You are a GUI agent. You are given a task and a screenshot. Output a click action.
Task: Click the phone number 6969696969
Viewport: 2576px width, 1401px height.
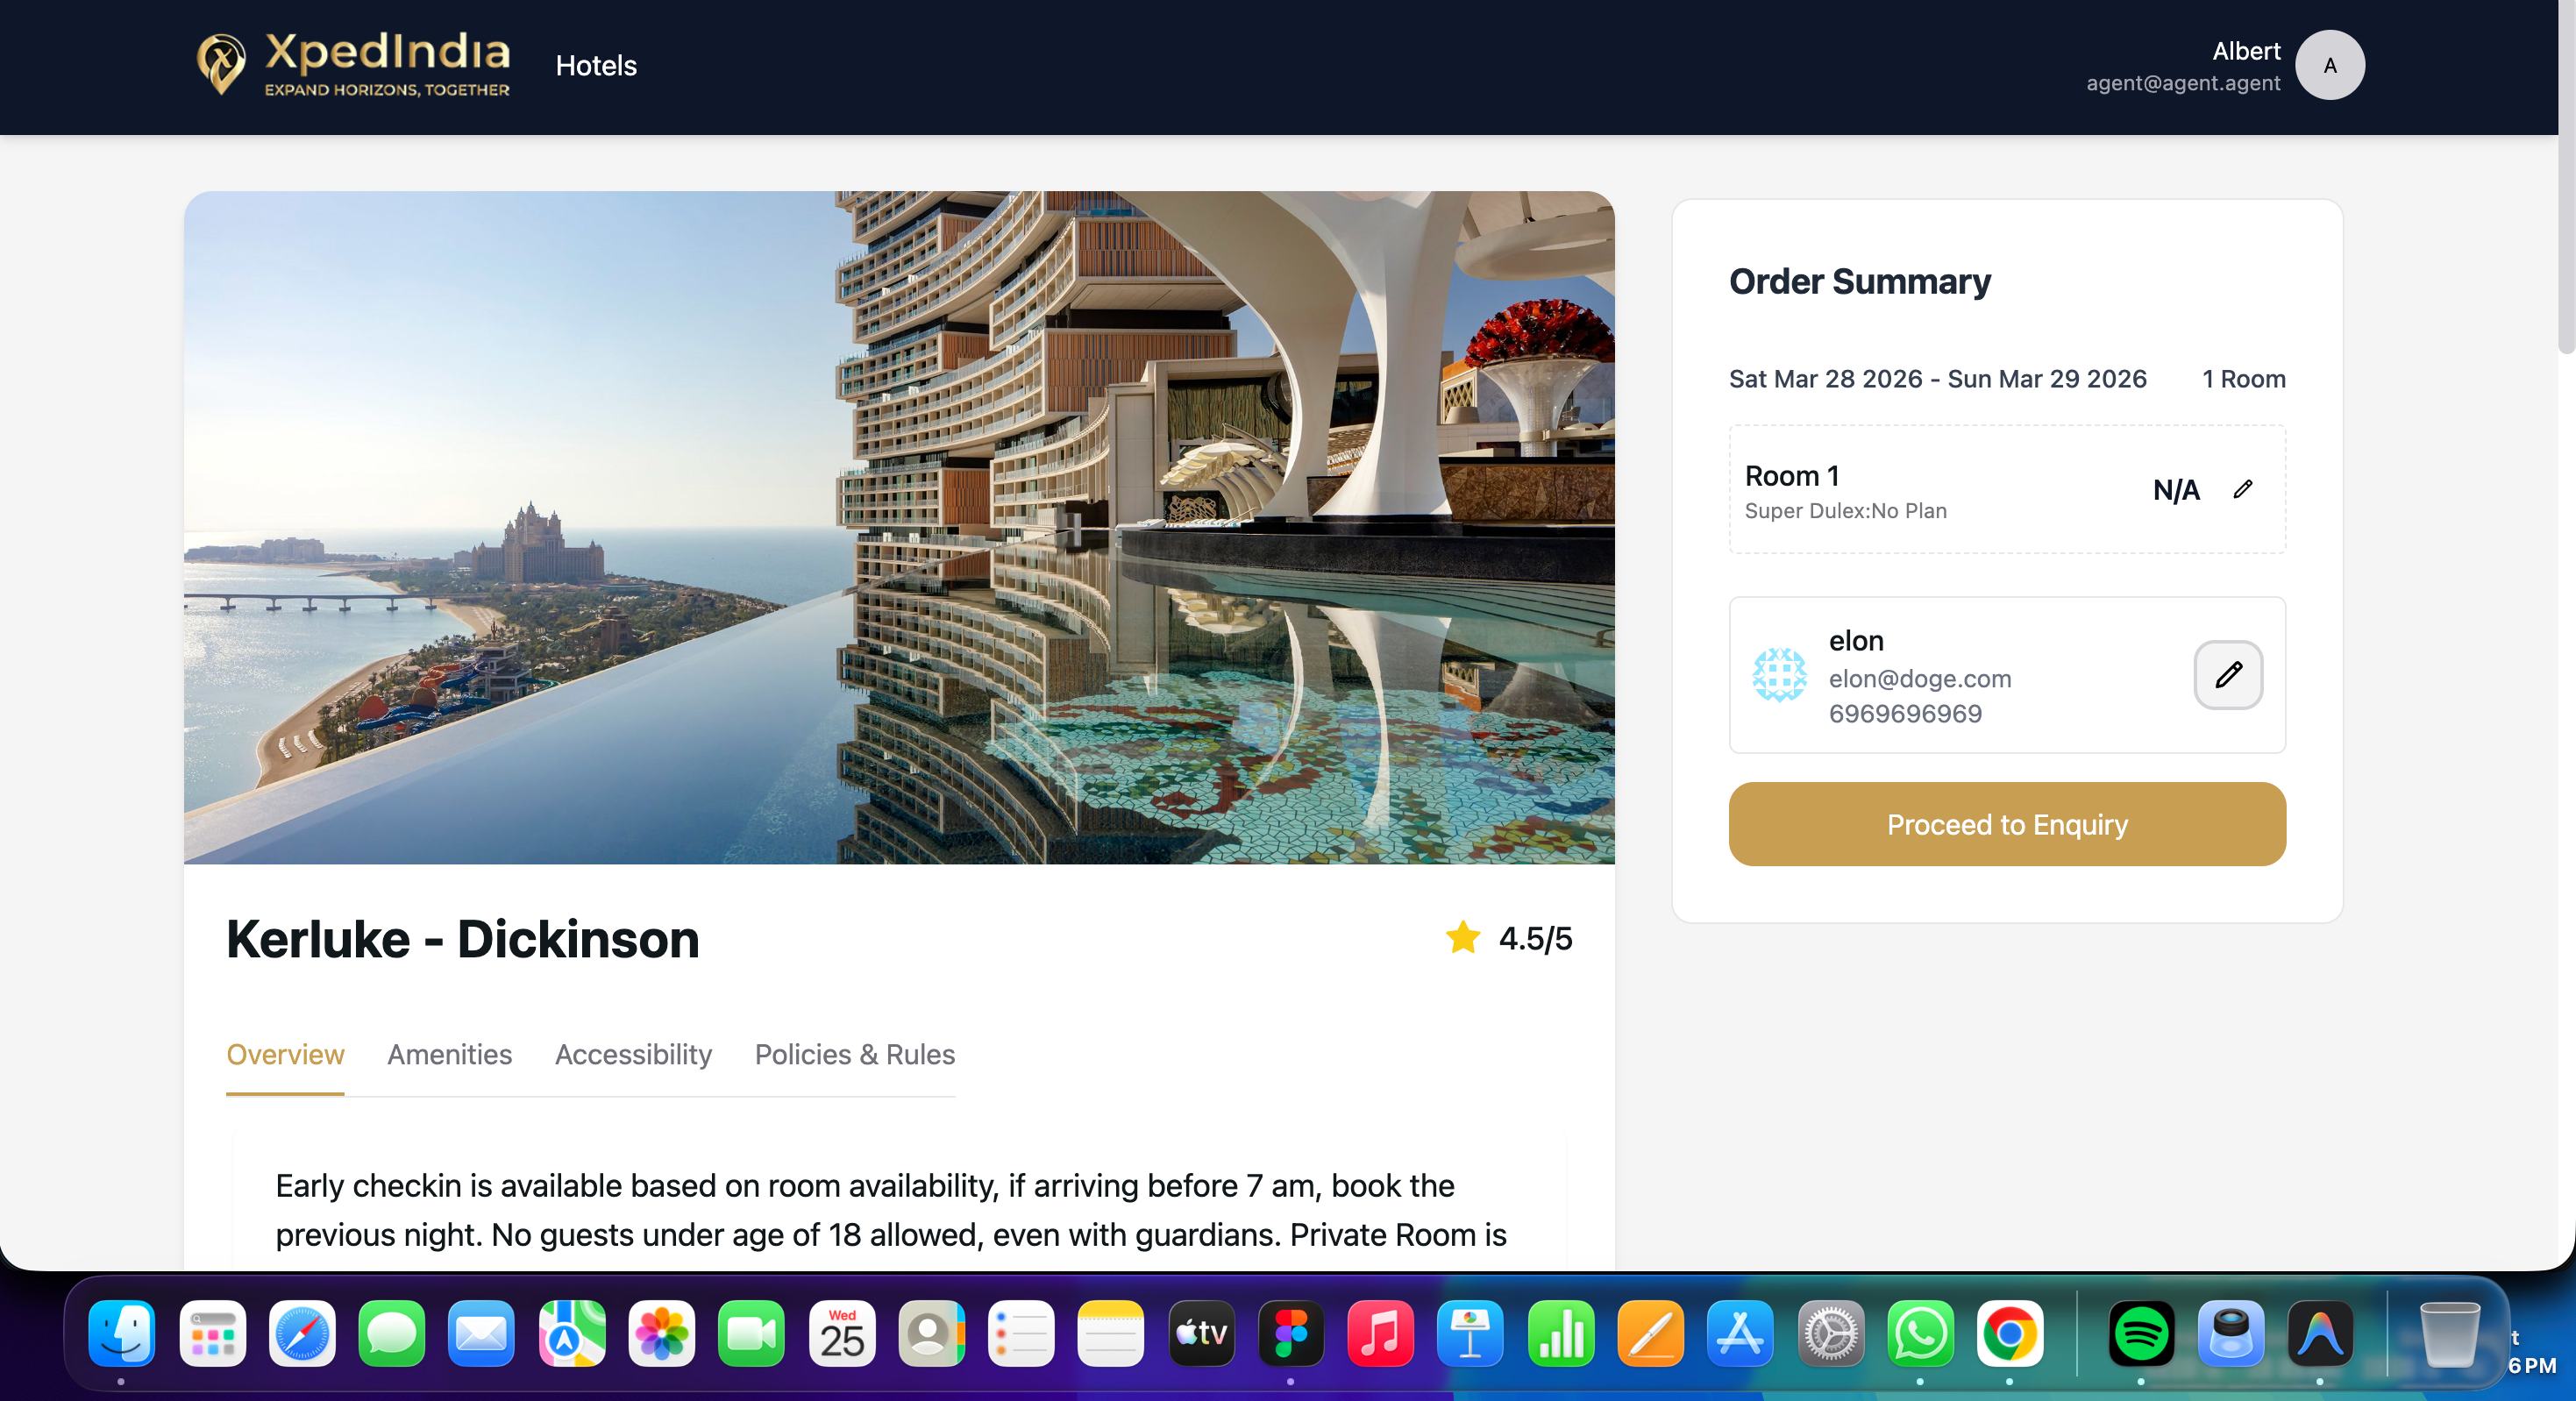point(1905,714)
